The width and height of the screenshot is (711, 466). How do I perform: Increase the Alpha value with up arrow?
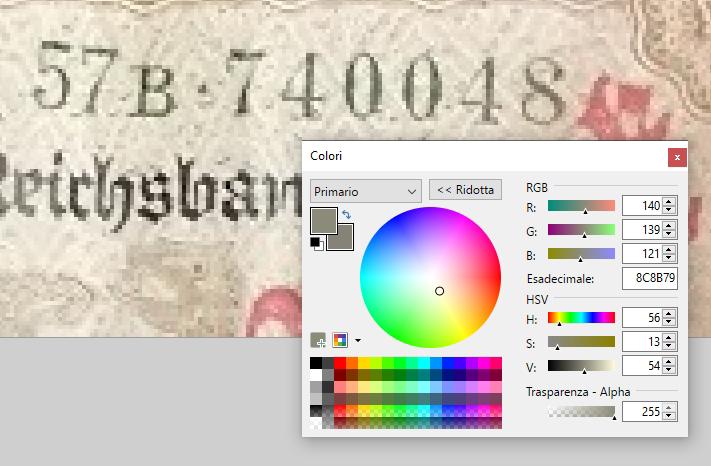669,407
